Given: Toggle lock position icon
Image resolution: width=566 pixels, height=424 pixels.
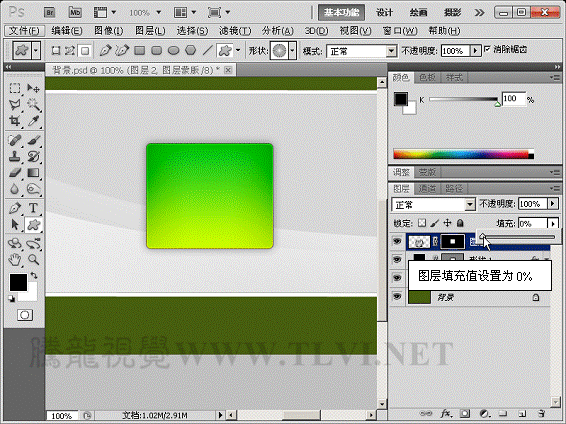Looking at the screenshot, I should coord(447,223).
